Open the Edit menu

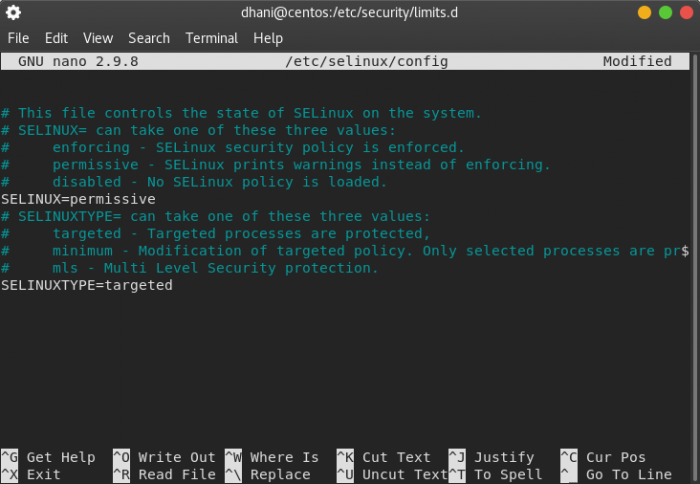pyautogui.click(x=56, y=38)
